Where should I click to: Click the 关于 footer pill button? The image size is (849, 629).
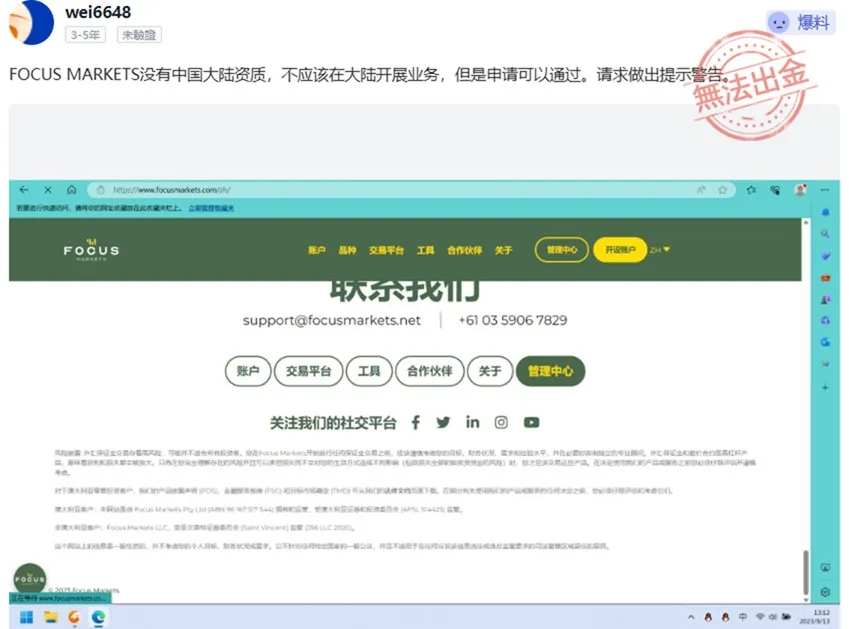pos(490,371)
